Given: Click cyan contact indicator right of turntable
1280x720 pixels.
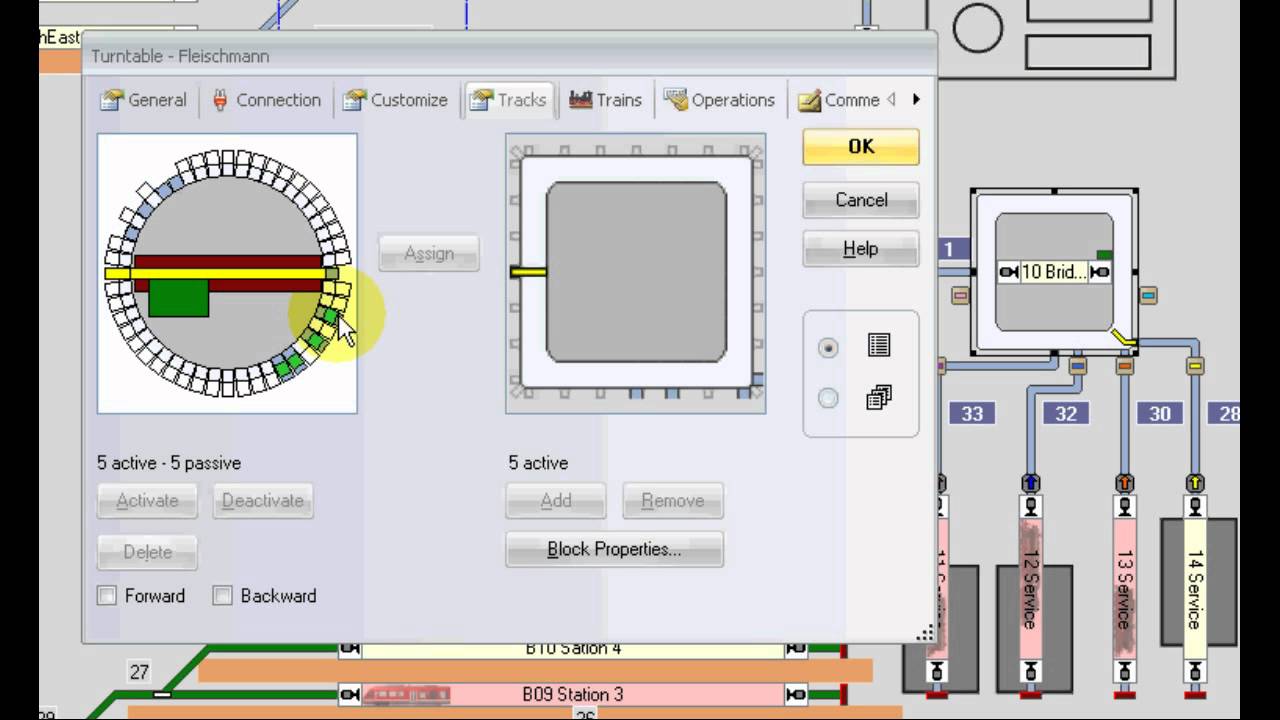Looking at the screenshot, I should [x=1148, y=295].
